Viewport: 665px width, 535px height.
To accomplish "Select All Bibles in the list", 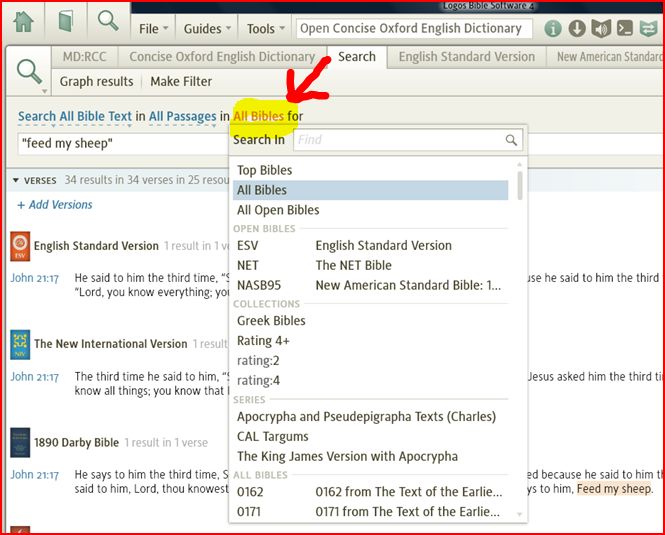I will (x=370, y=190).
